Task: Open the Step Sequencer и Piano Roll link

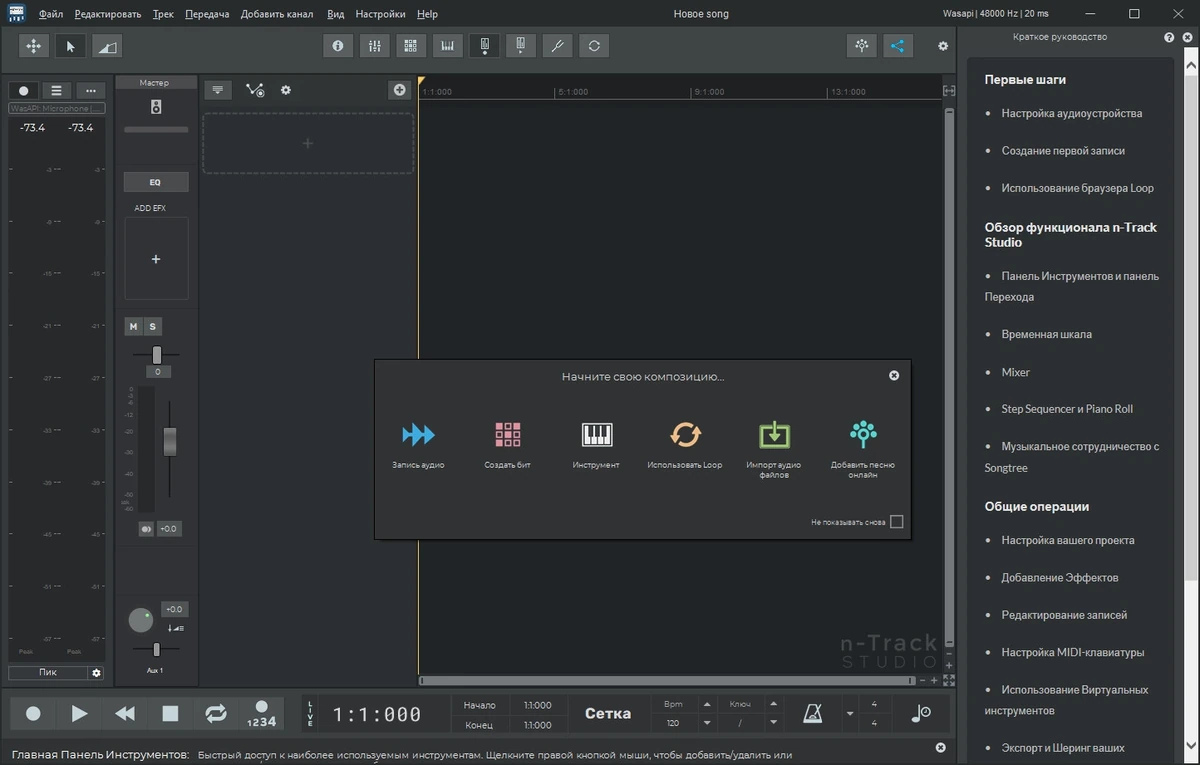Action: coord(1067,408)
